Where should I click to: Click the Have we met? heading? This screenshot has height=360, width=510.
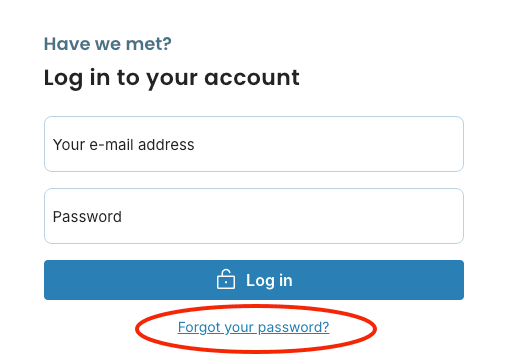click(x=108, y=44)
